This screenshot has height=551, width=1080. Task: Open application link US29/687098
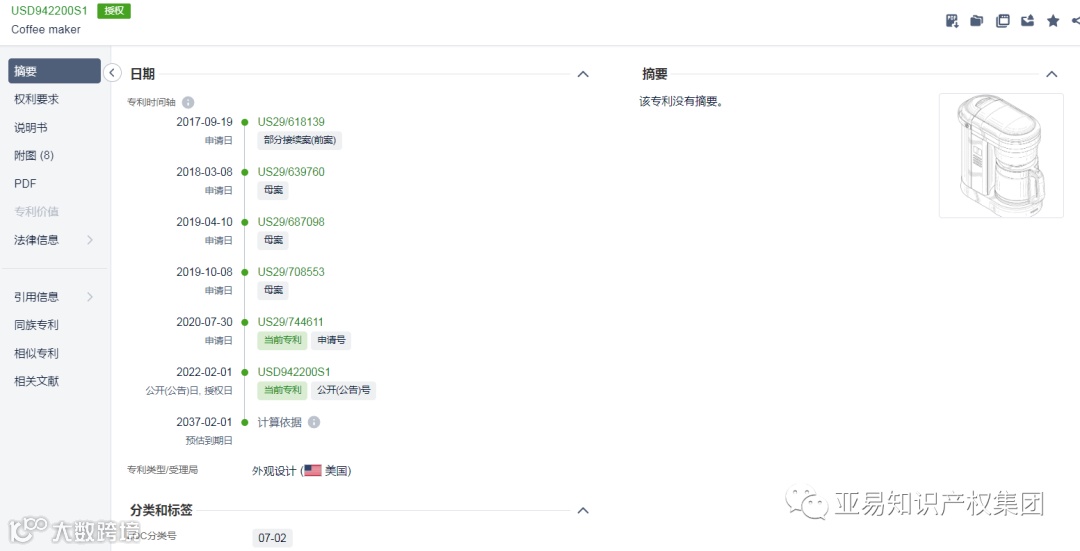pos(291,222)
